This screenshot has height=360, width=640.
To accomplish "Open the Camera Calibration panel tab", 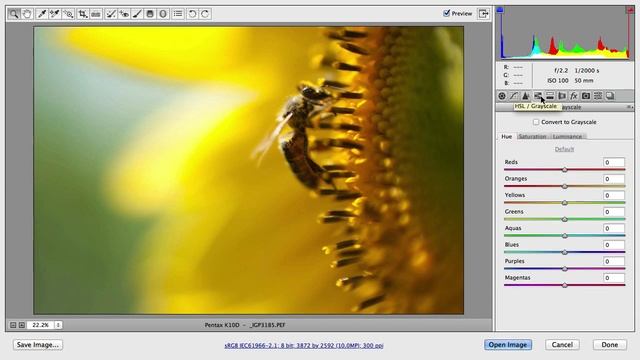I will point(586,96).
